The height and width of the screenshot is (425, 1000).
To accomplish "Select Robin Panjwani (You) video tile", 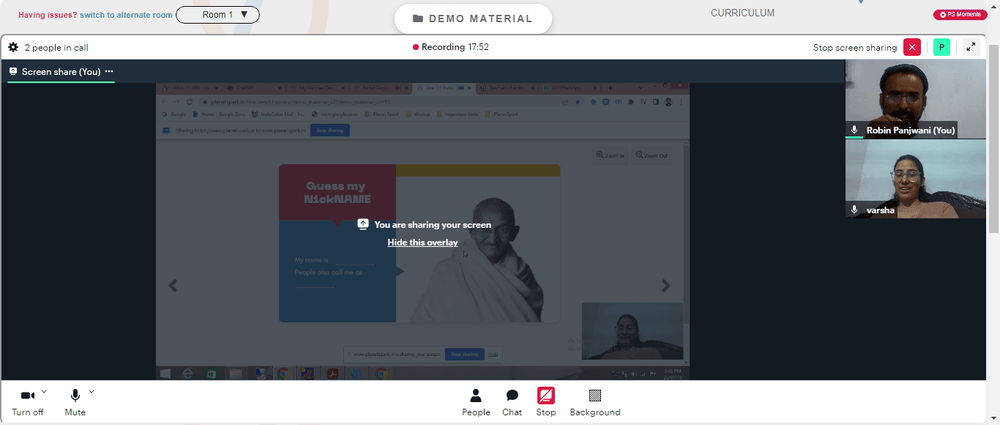I will tap(915, 100).
